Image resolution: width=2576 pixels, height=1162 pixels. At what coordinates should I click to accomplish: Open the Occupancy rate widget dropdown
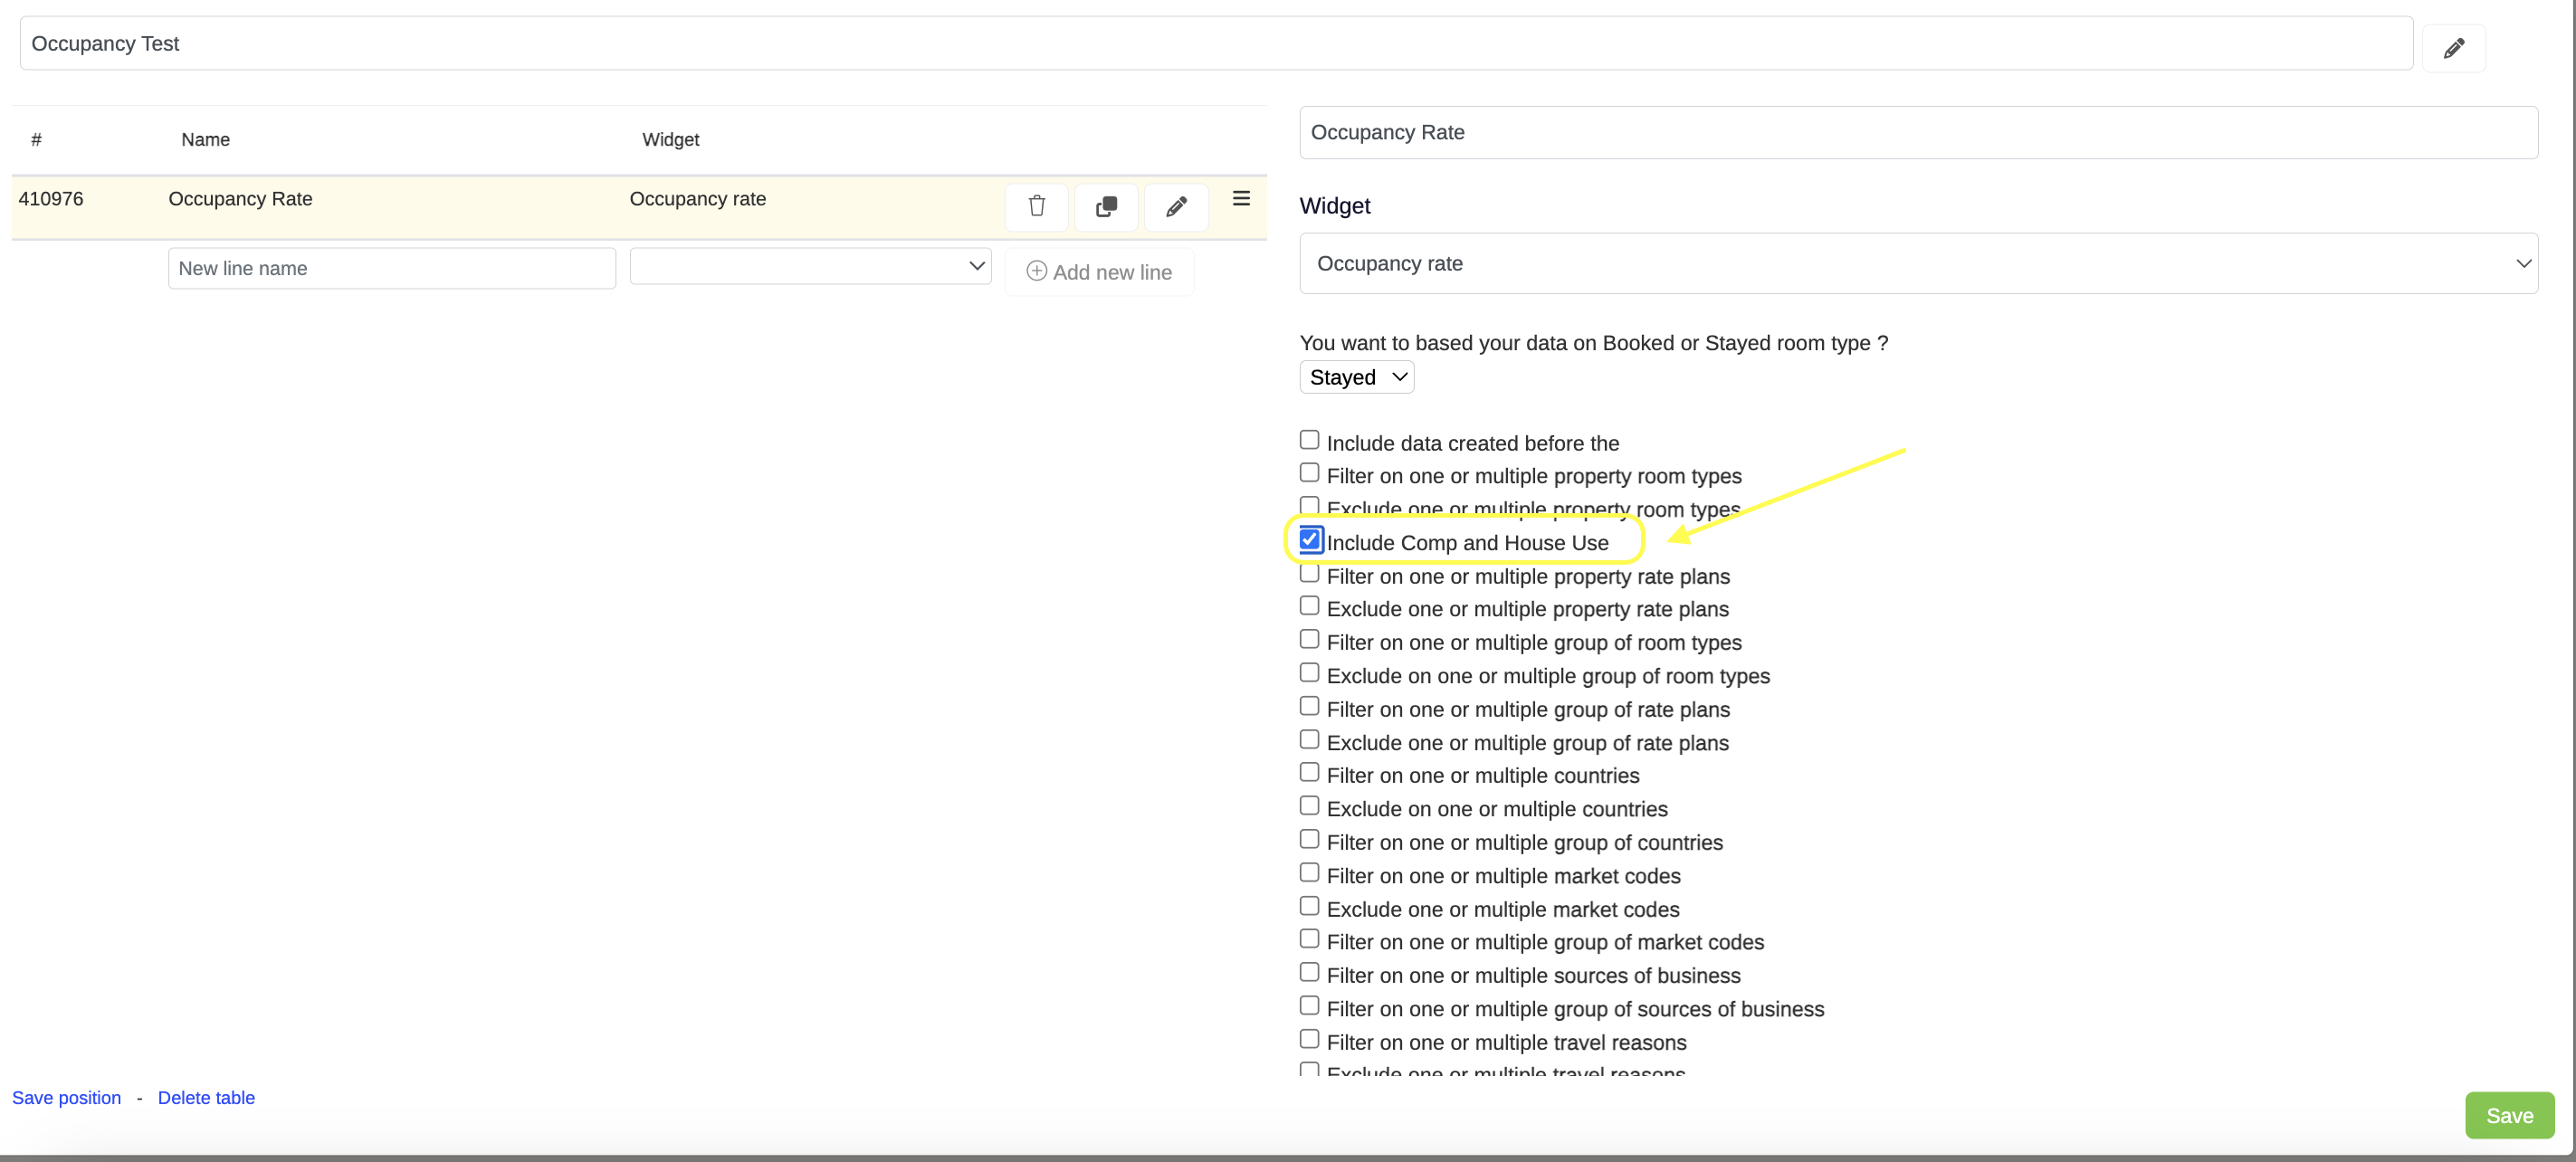(x=1917, y=263)
